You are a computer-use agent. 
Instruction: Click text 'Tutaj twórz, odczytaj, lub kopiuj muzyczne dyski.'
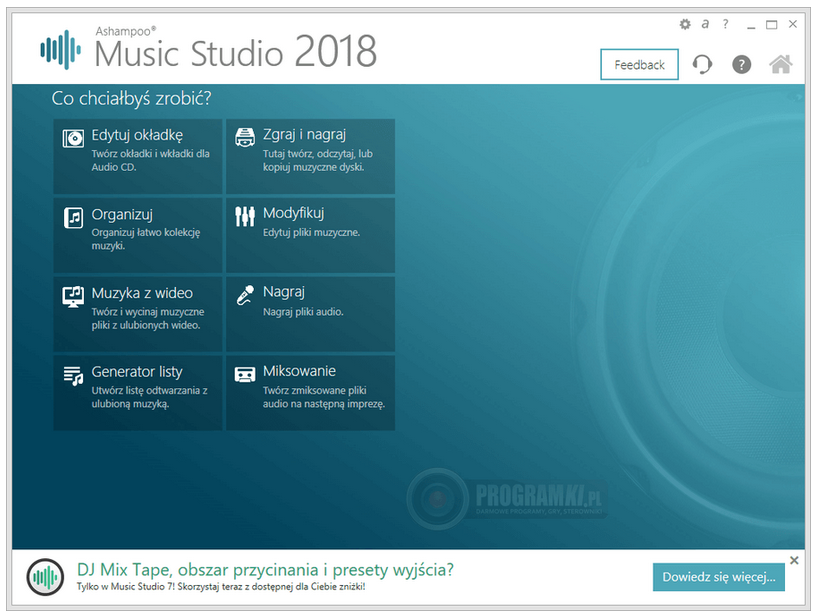coord(317,160)
